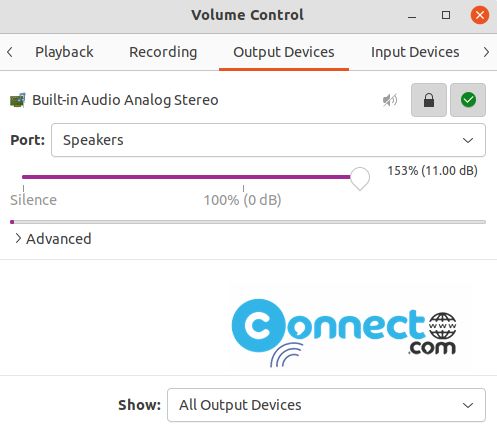Switch to the Recording tab
Viewport: 497px width, 431px height.
point(163,52)
